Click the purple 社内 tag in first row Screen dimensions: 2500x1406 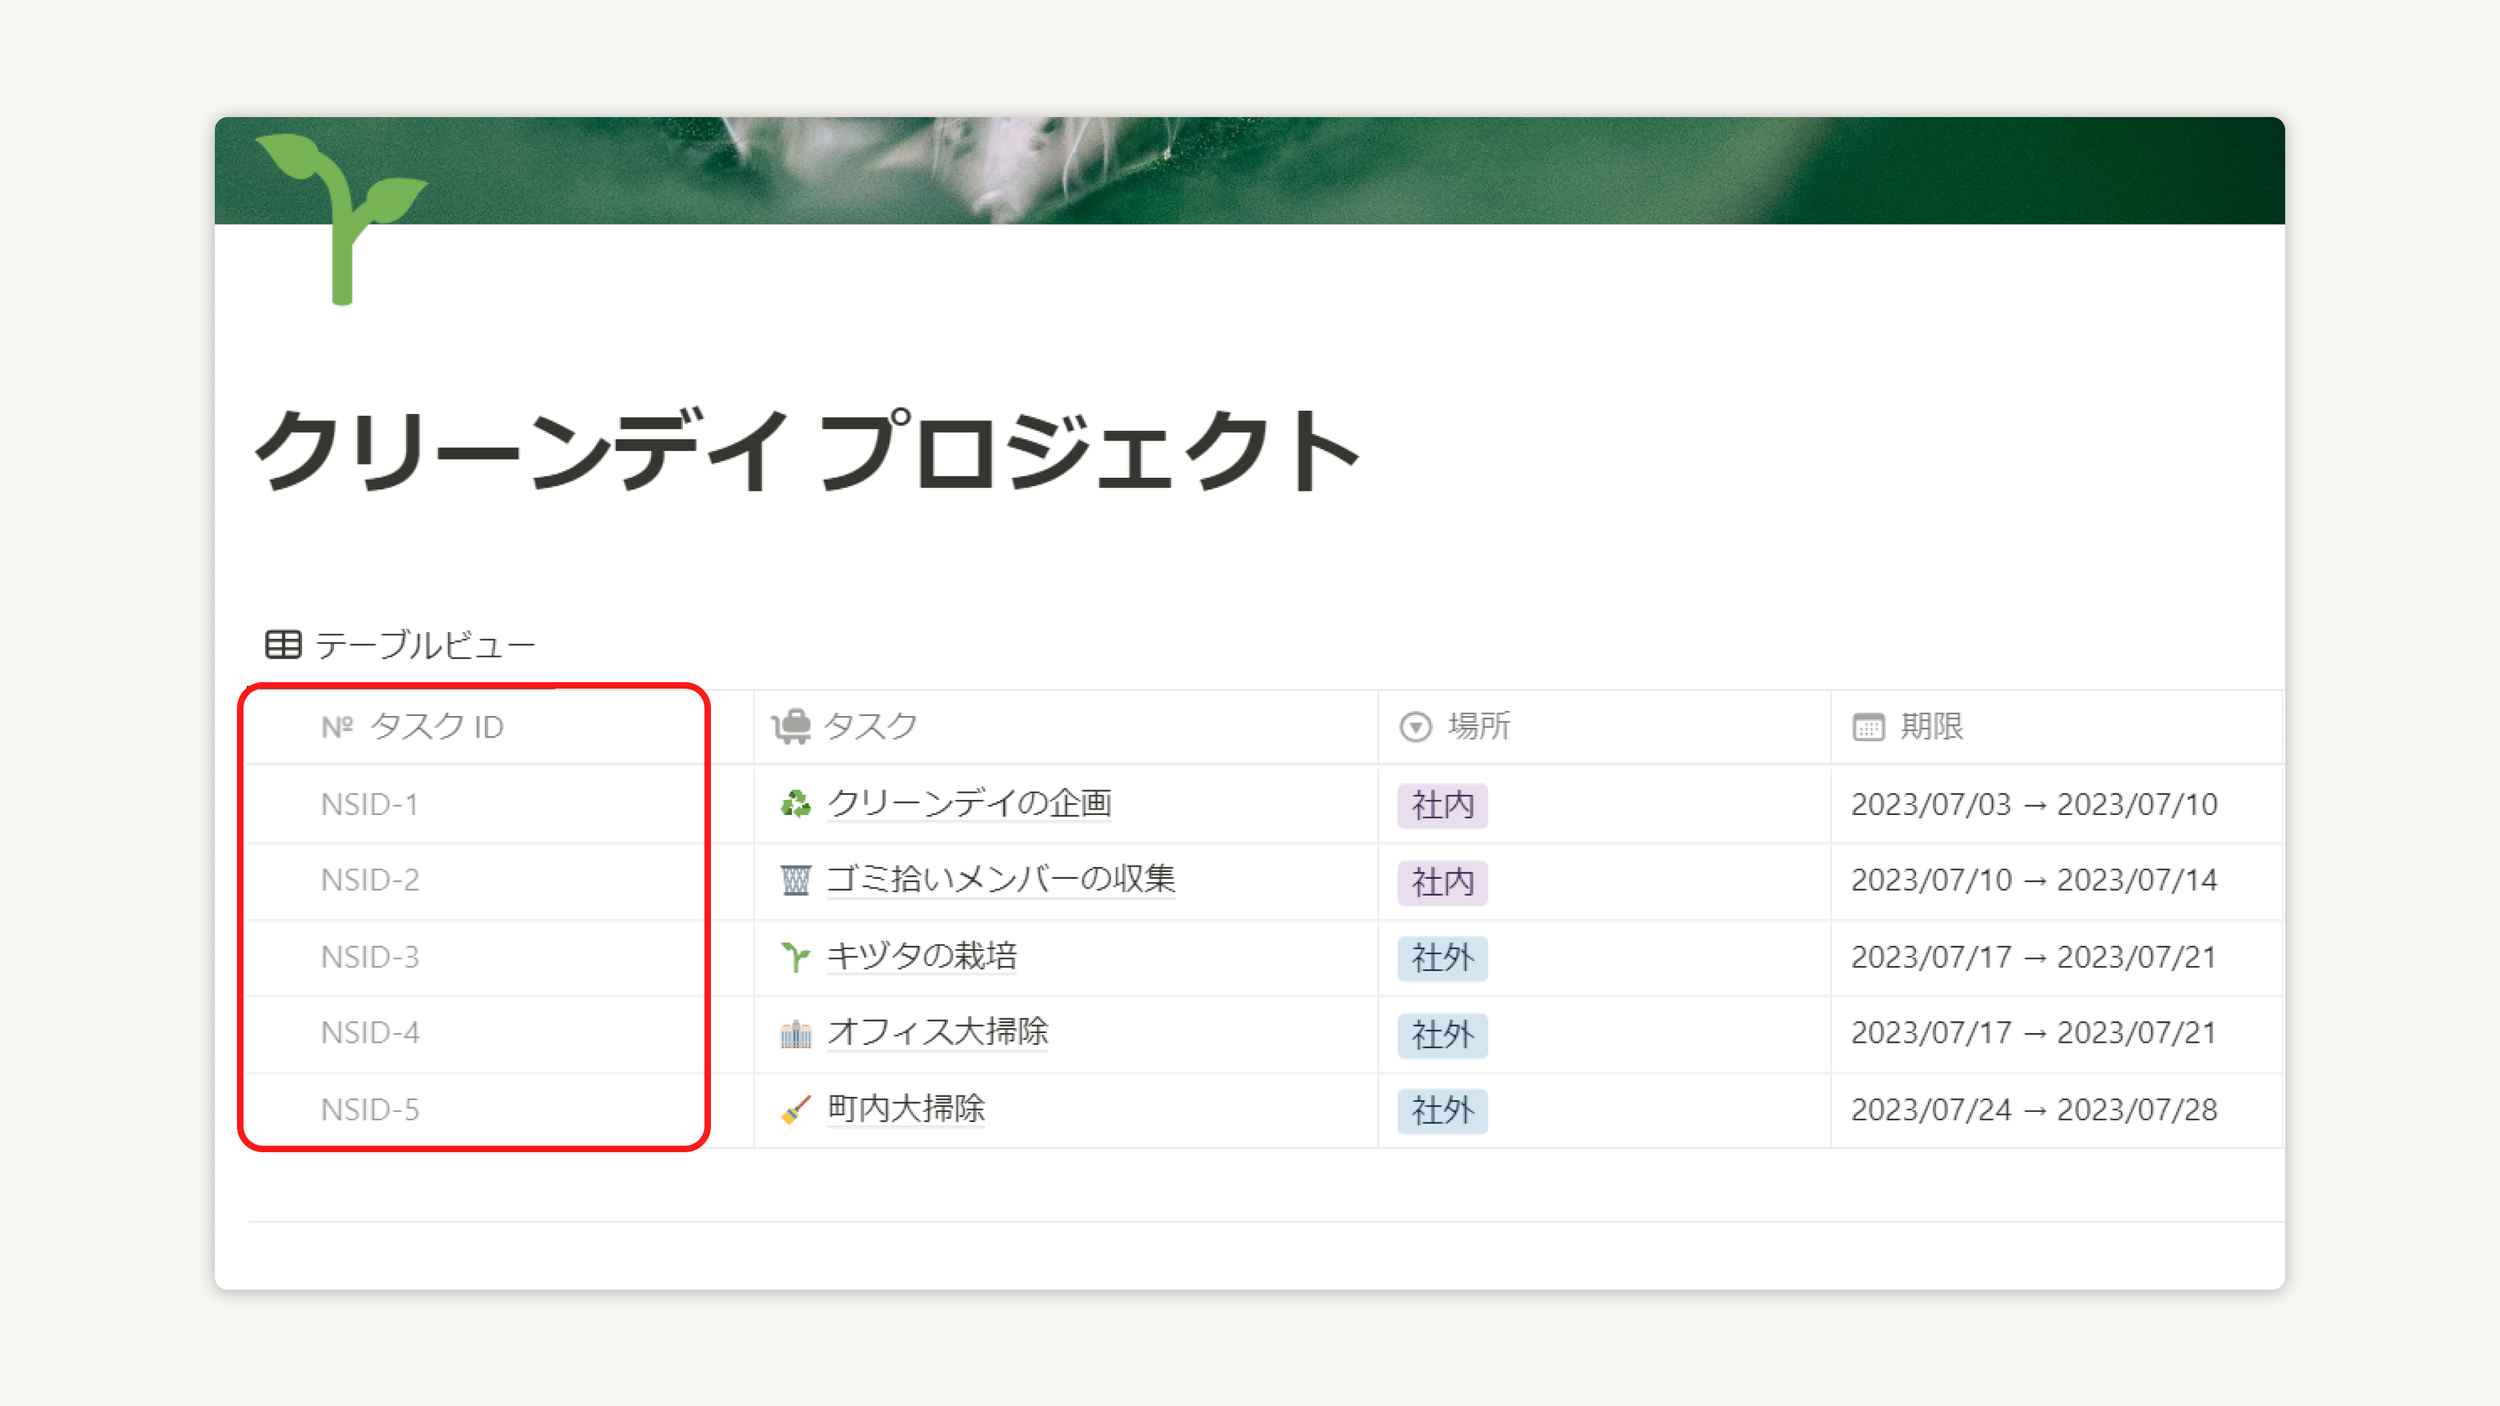[1442, 806]
